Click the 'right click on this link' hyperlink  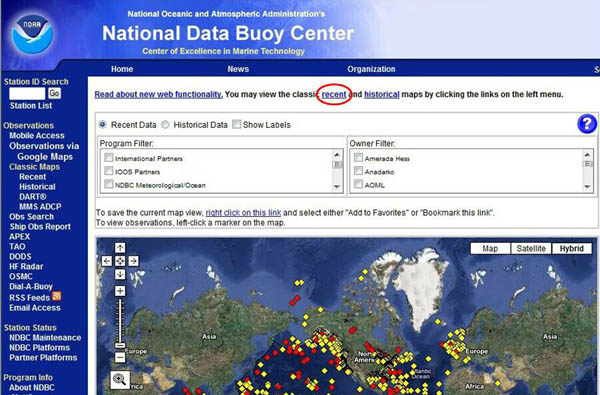pyautogui.click(x=243, y=212)
